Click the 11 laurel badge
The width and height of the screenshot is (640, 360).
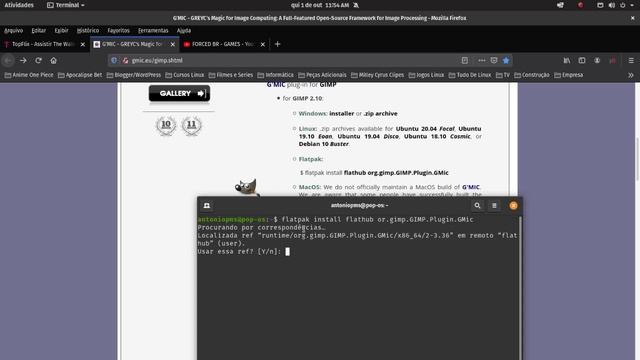pos(191,125)
